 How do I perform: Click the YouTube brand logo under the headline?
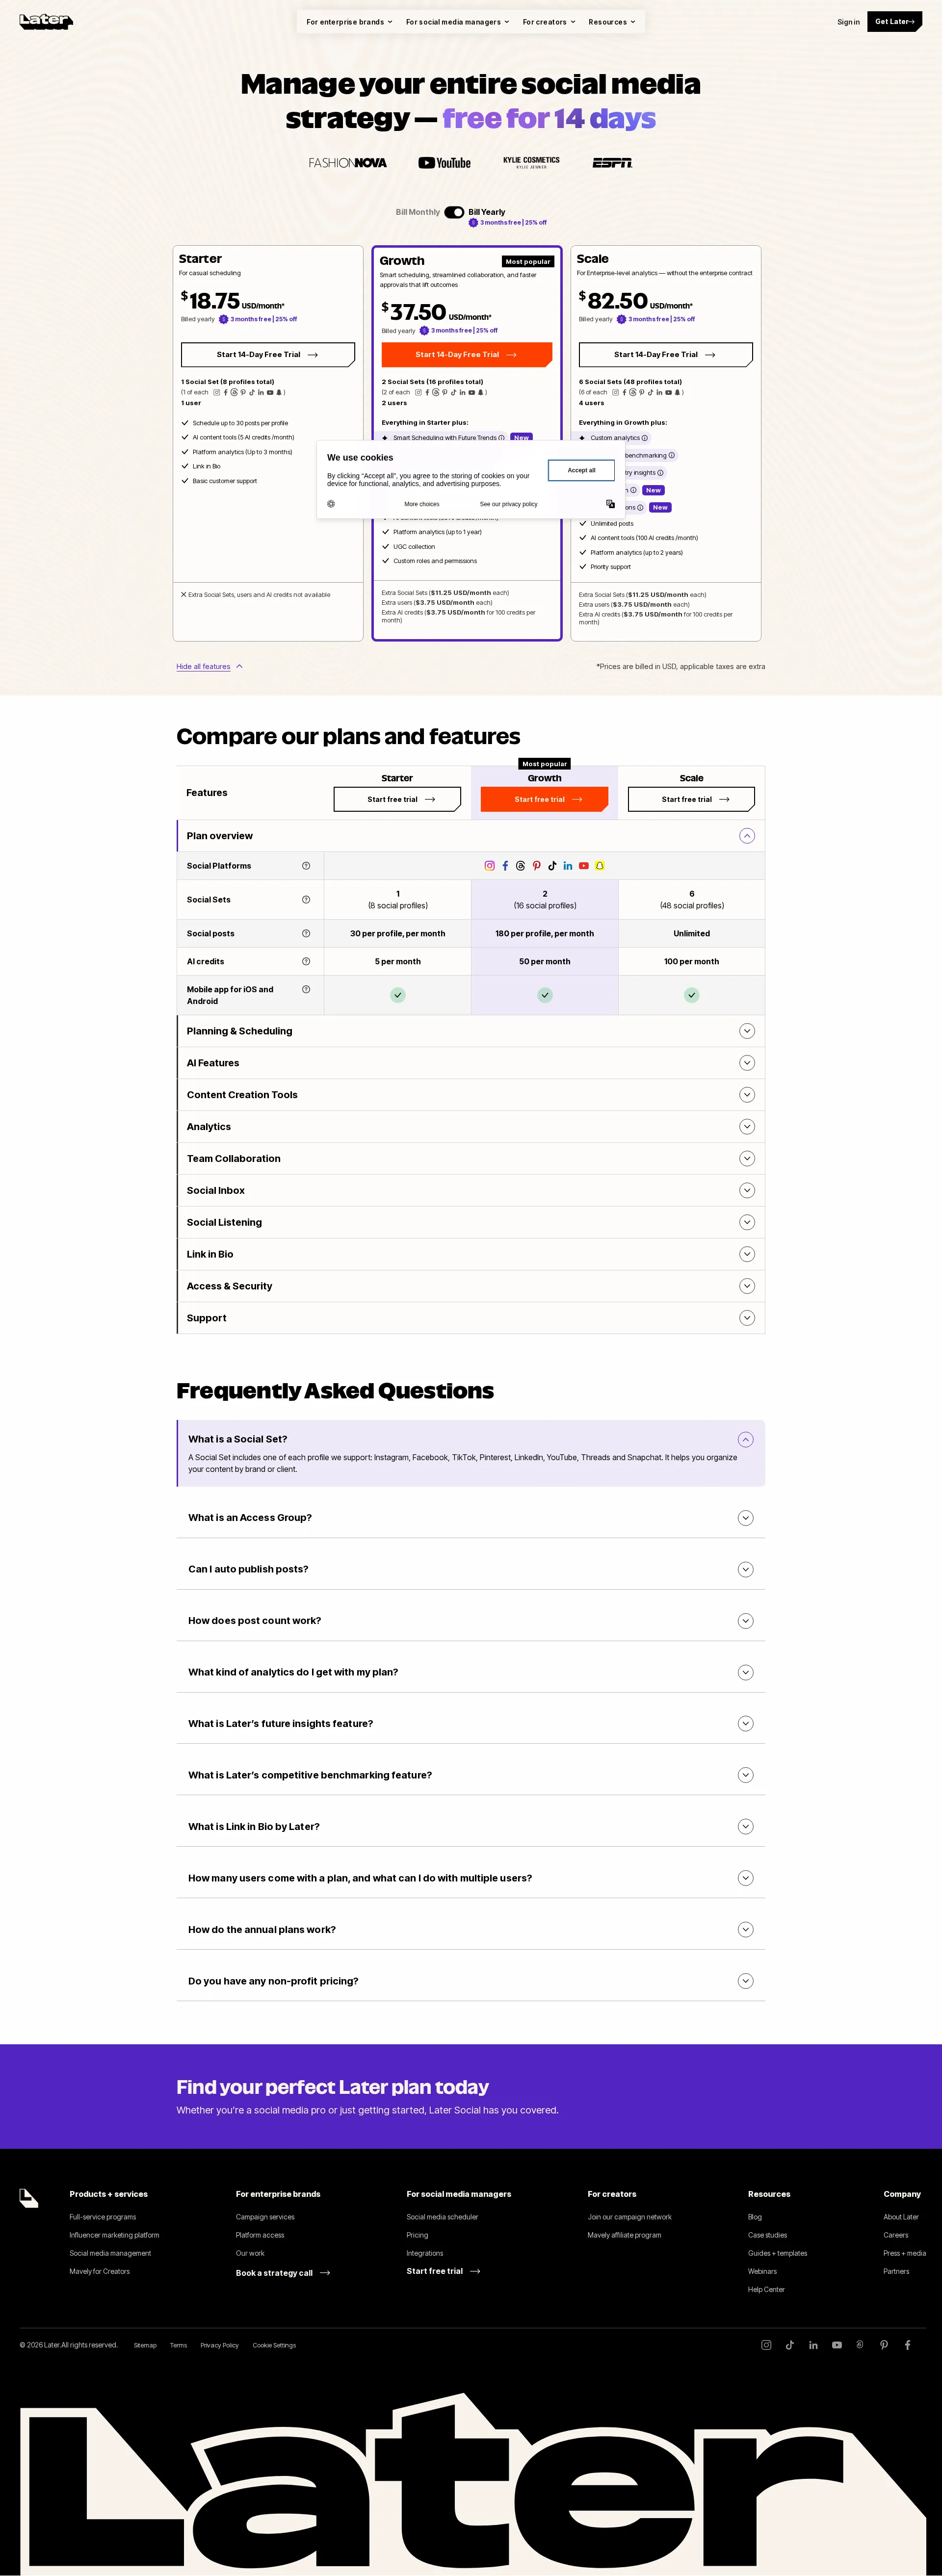pyautogui.click(x=444, y=162)
